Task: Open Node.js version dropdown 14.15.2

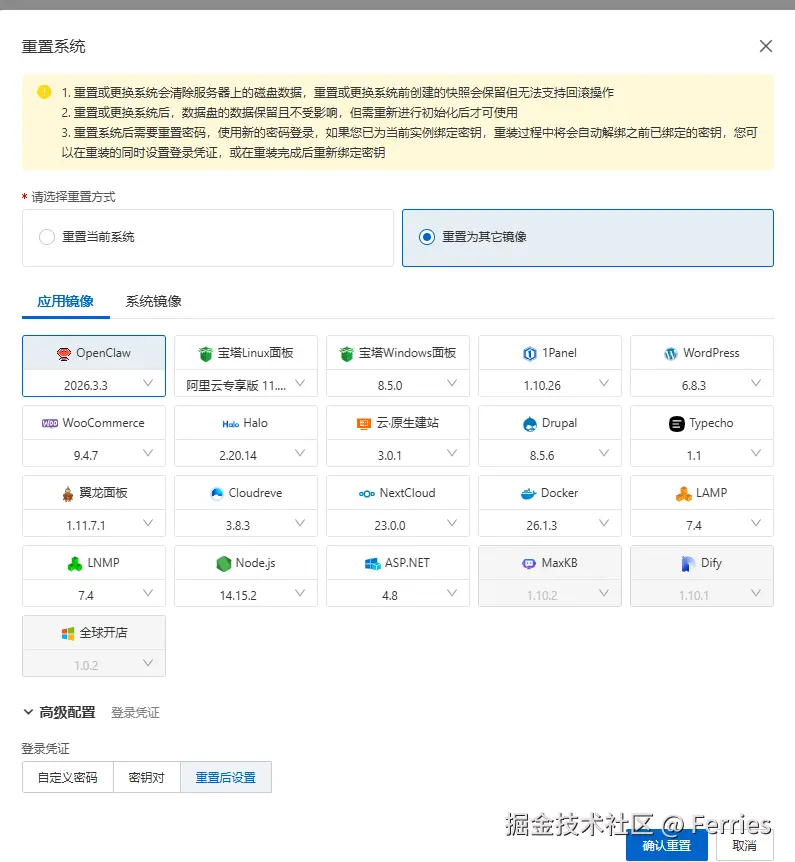Action: tap(246, 594)
